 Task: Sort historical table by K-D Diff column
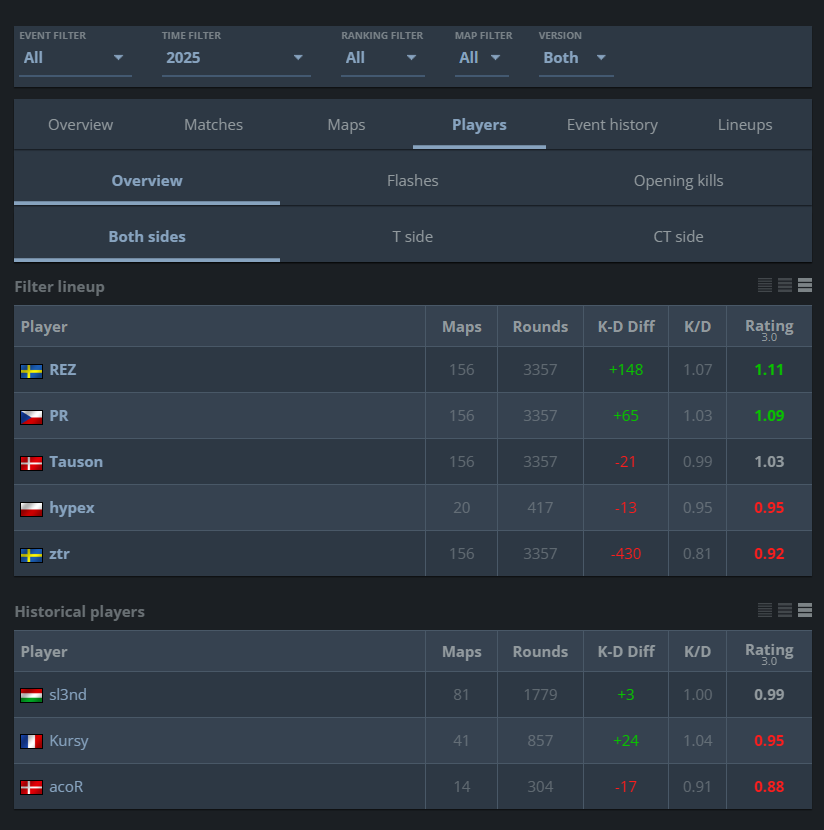click(626, 652)
